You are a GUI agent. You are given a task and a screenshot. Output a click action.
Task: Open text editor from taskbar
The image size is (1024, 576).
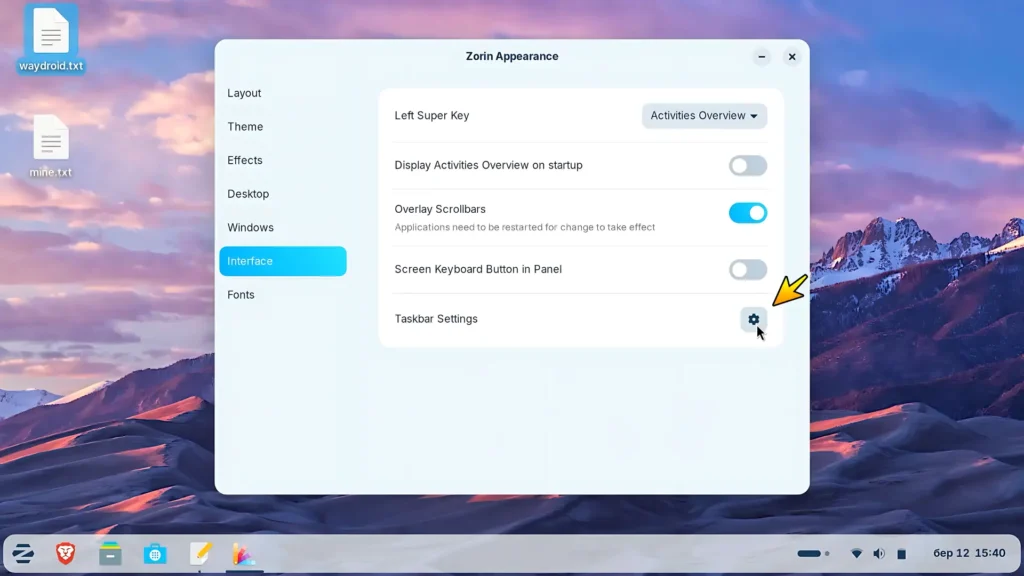click(x=200, y=554)
